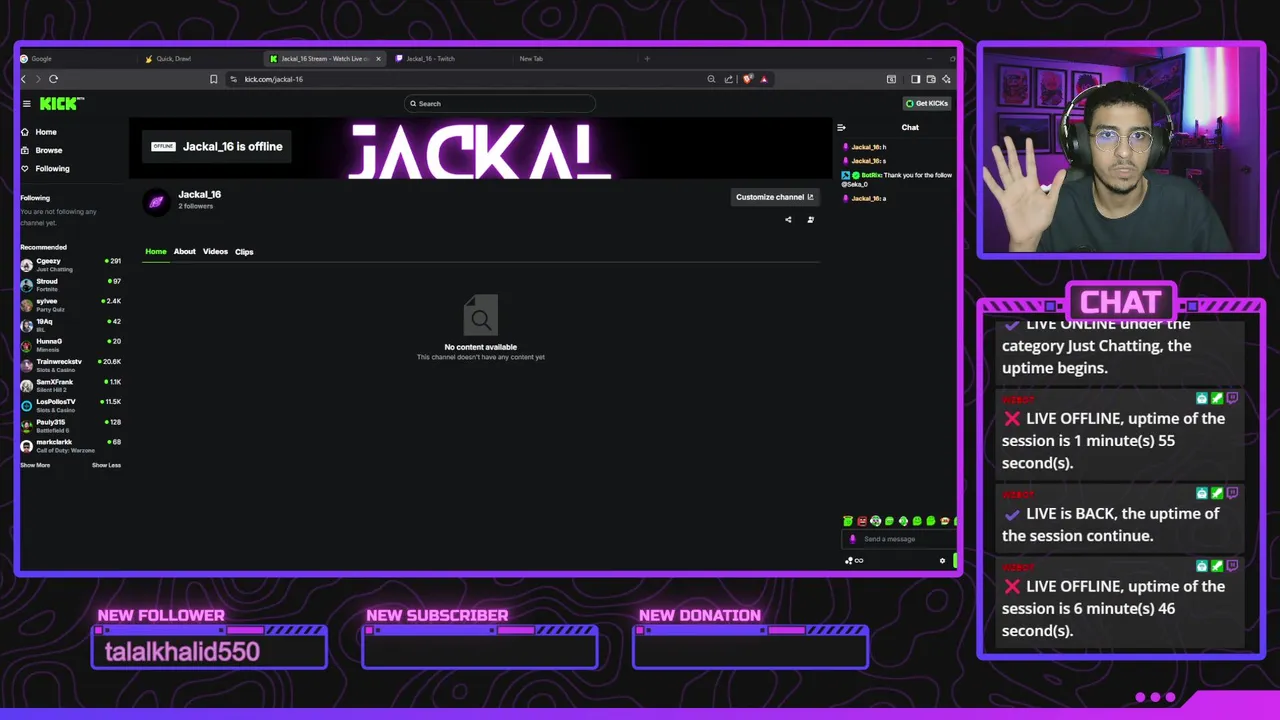Viewport: 1280px width, 720px height.
Task: Click Show Less under Recommended
Action: pos(106,465)
